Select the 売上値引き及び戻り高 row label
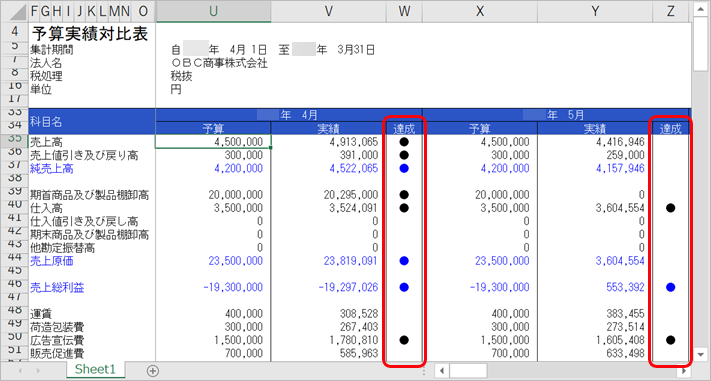The image size is (711, 381). click(x=84, y=156)
